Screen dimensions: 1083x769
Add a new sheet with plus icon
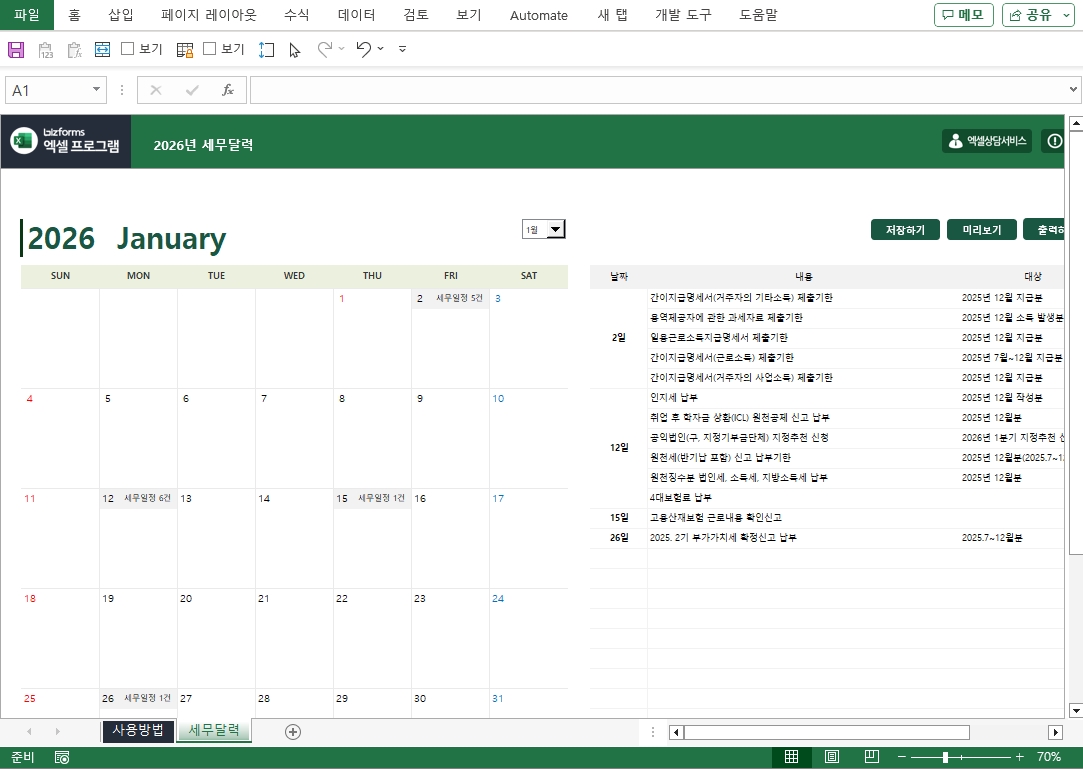tap(293, 731)
